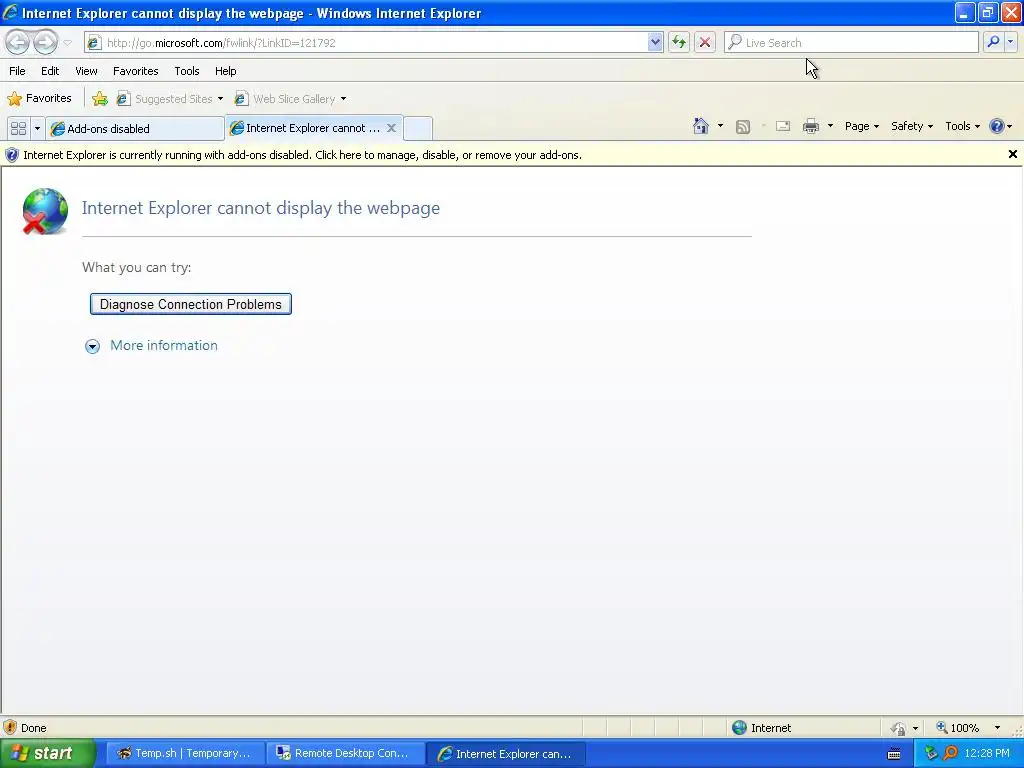Click the Read Mail icon

click(x=782, y=126)
